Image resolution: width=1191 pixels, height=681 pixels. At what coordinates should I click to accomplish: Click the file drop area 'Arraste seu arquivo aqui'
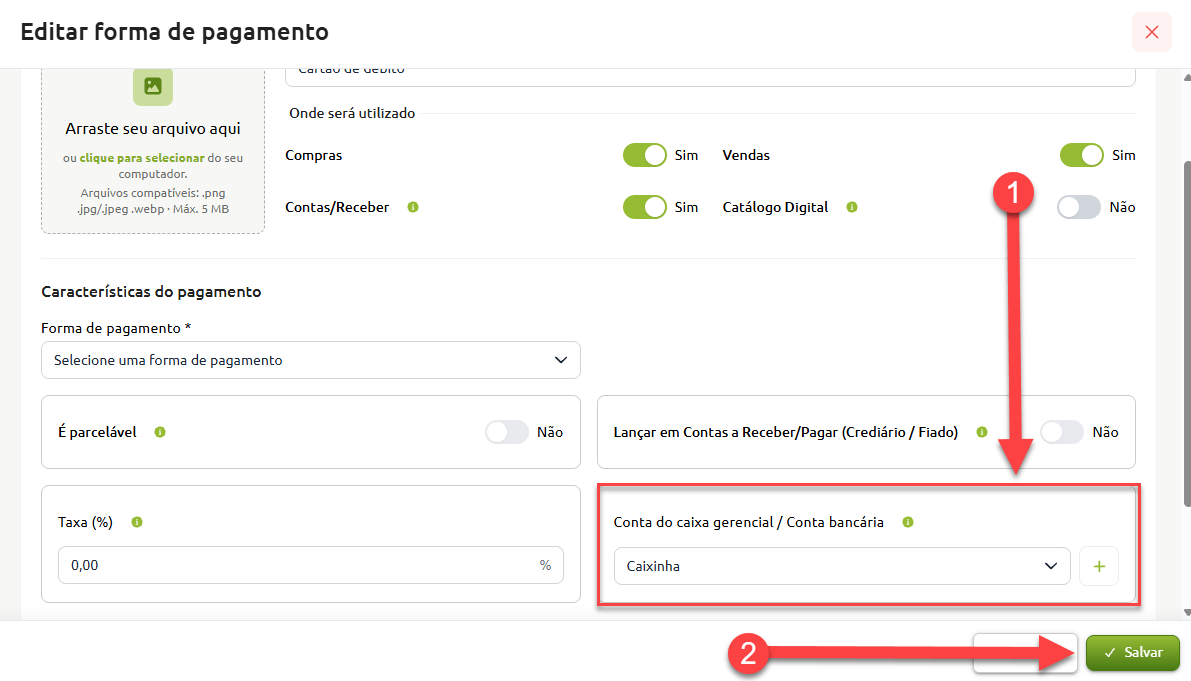[x=153, y=150]
